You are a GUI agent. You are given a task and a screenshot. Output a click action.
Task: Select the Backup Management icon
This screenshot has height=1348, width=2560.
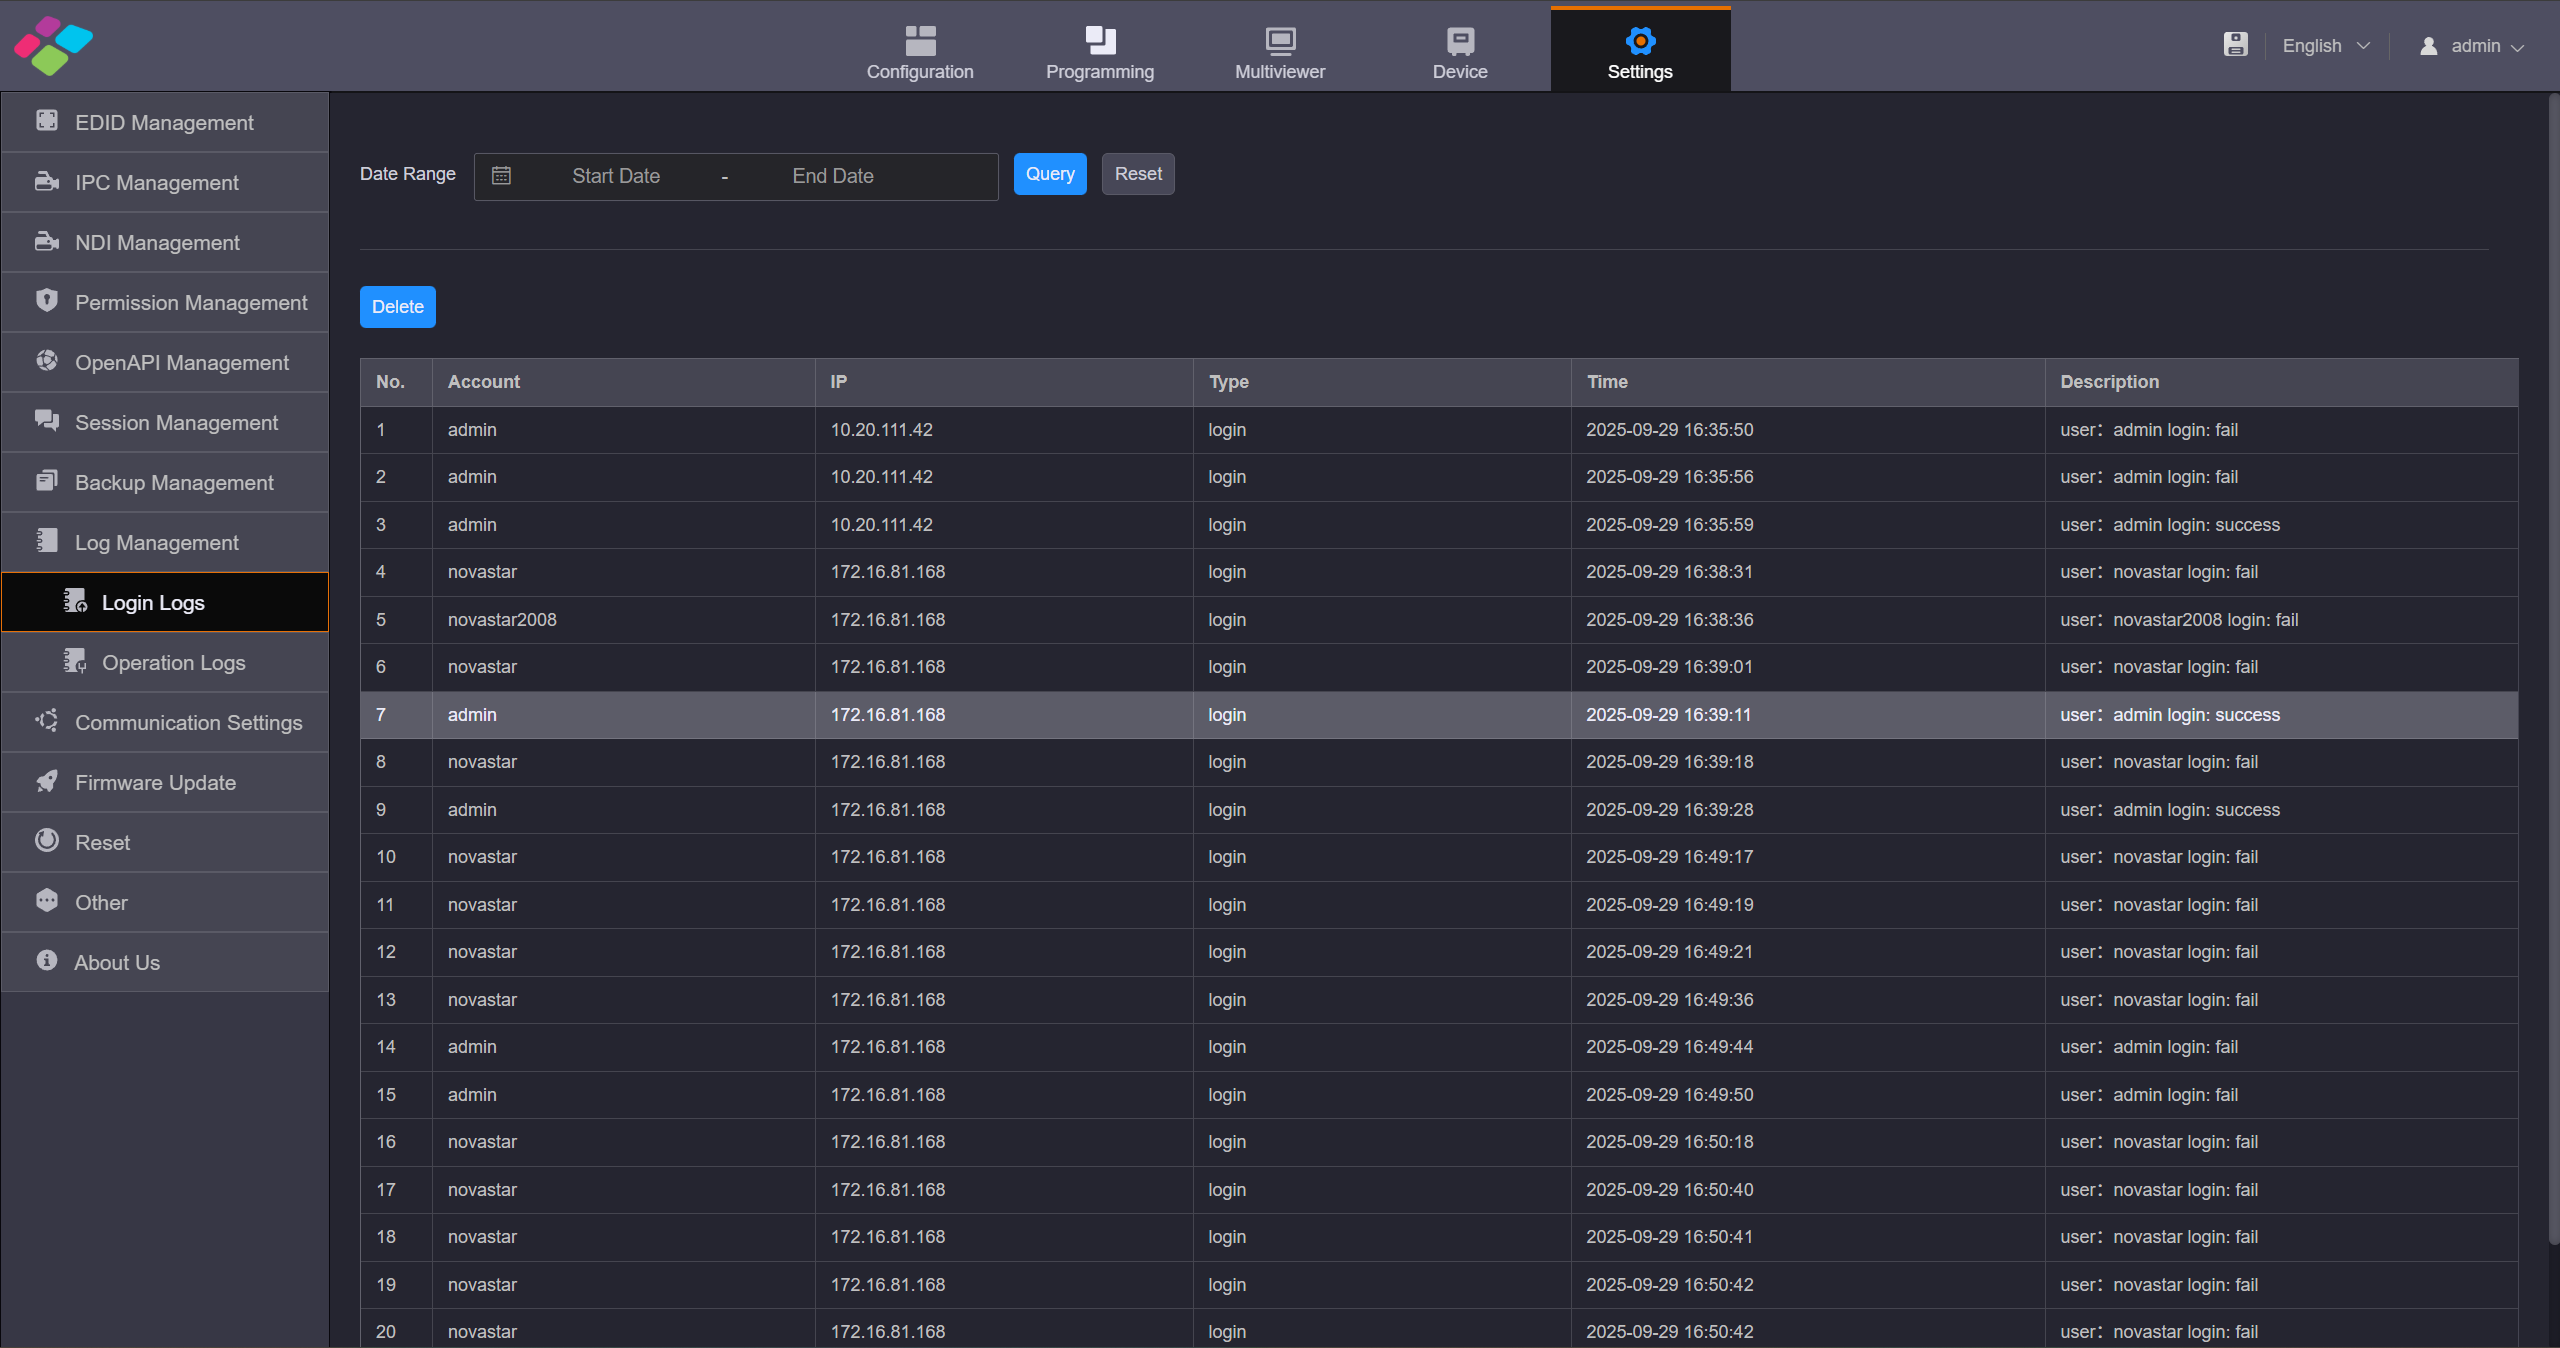click(x=47, y=482)
